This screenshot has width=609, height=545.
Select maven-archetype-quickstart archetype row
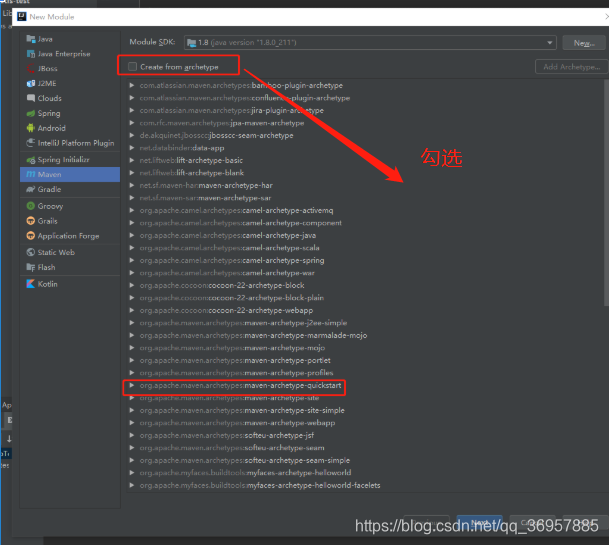240,385
